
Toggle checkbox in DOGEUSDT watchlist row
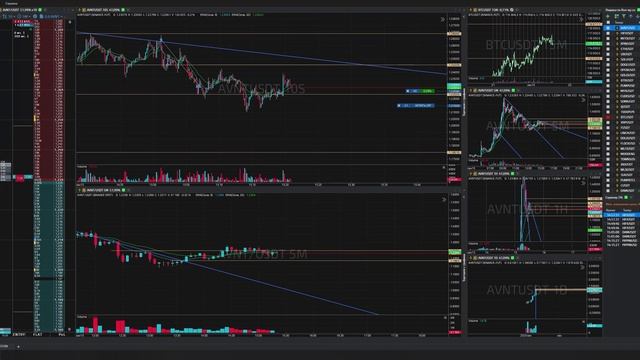point(608,64)
